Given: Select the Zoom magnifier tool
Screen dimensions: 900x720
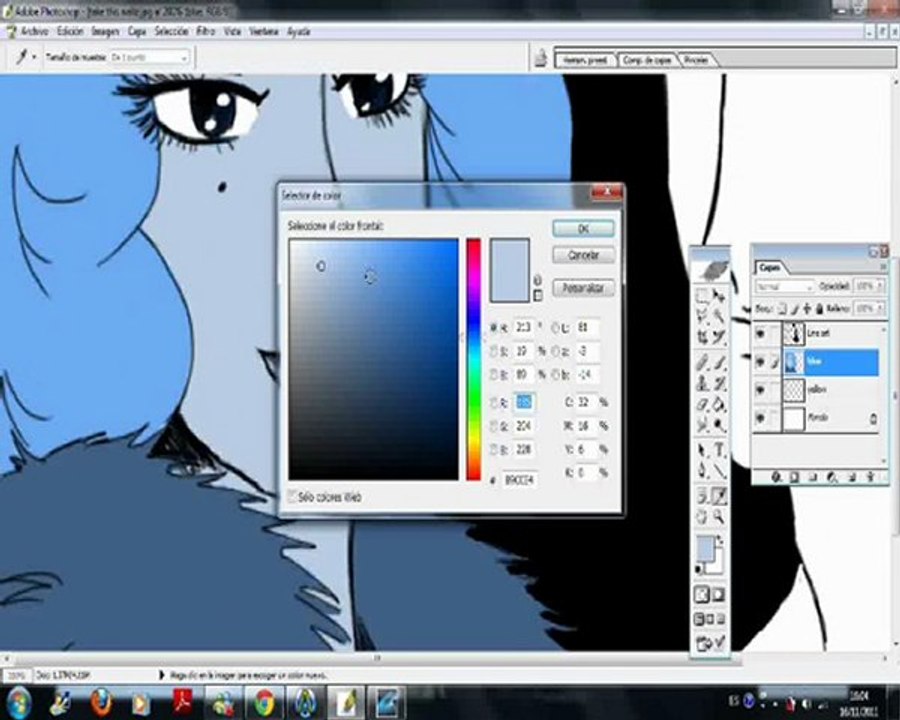Looking at the screenshot, I should (x=719, y=517).
